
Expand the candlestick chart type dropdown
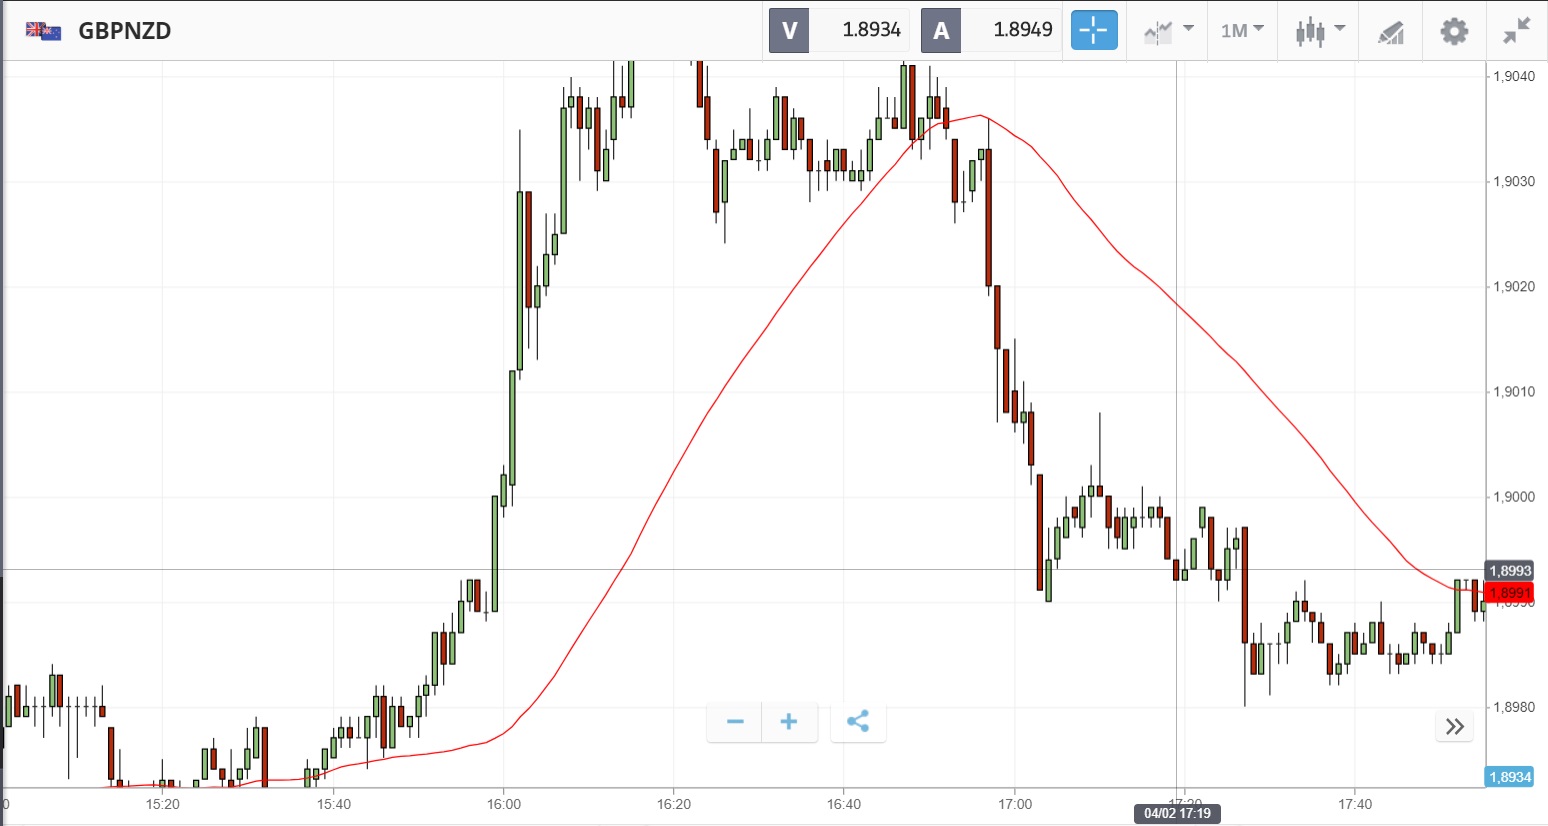(1320, 30)
